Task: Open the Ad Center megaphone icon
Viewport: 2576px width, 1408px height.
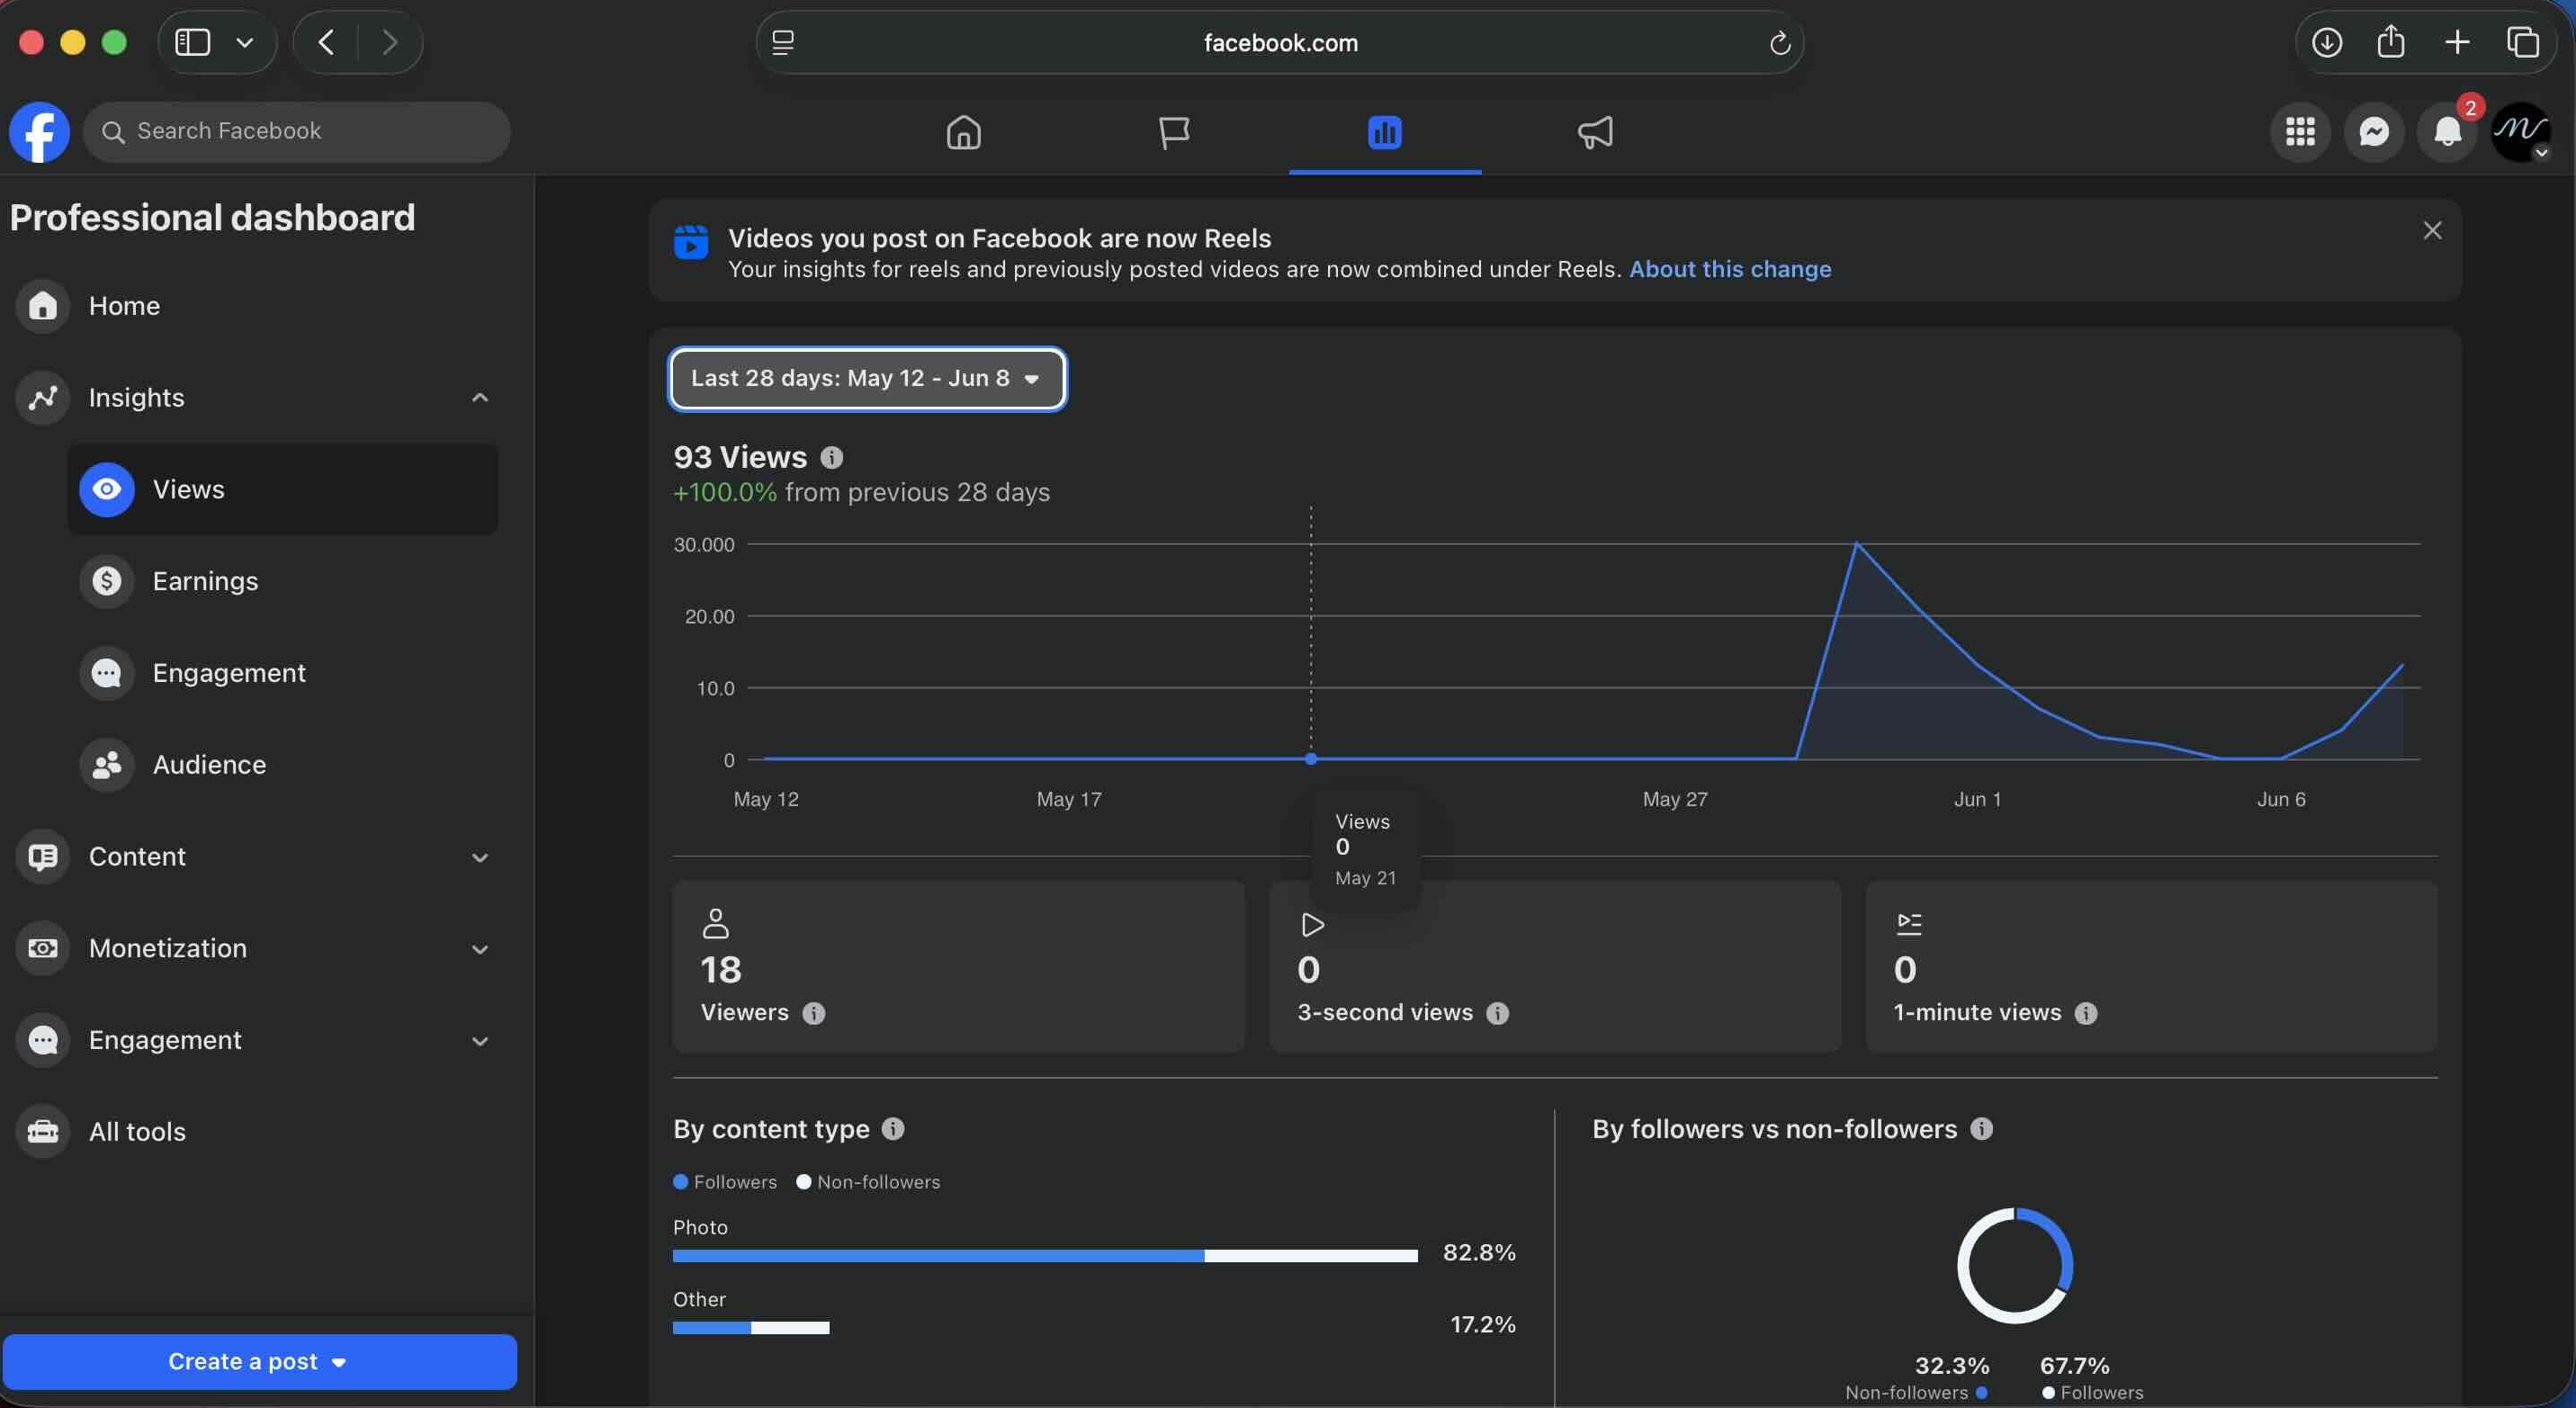Action: tap(1595, 132)
